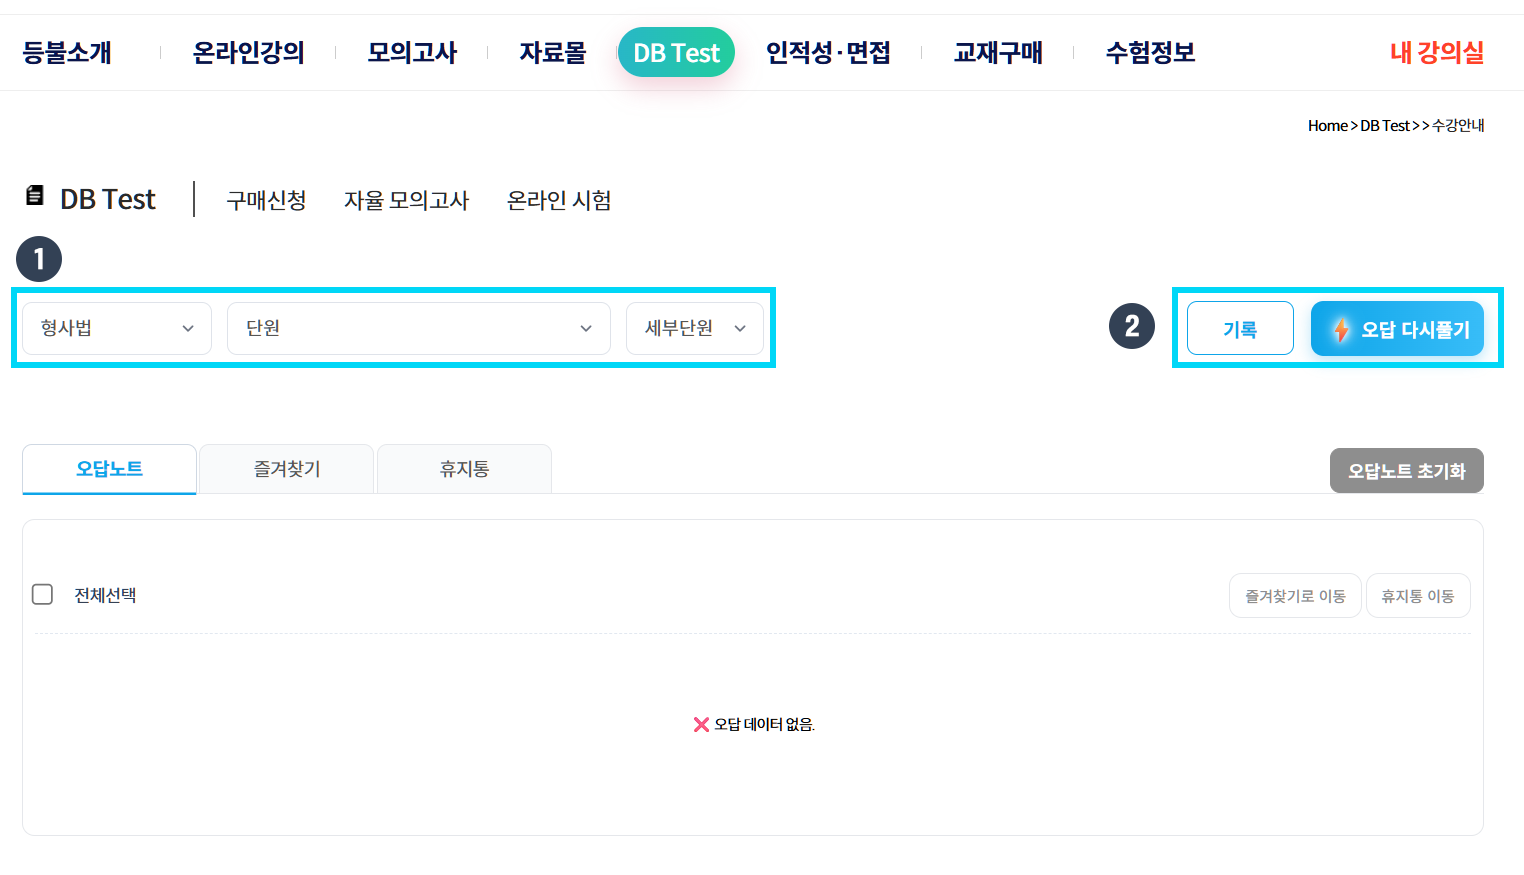The height and width of the screenshot is (875, 1524).
Task: Expand the 단원 dropdown
Action: (418, 328)
